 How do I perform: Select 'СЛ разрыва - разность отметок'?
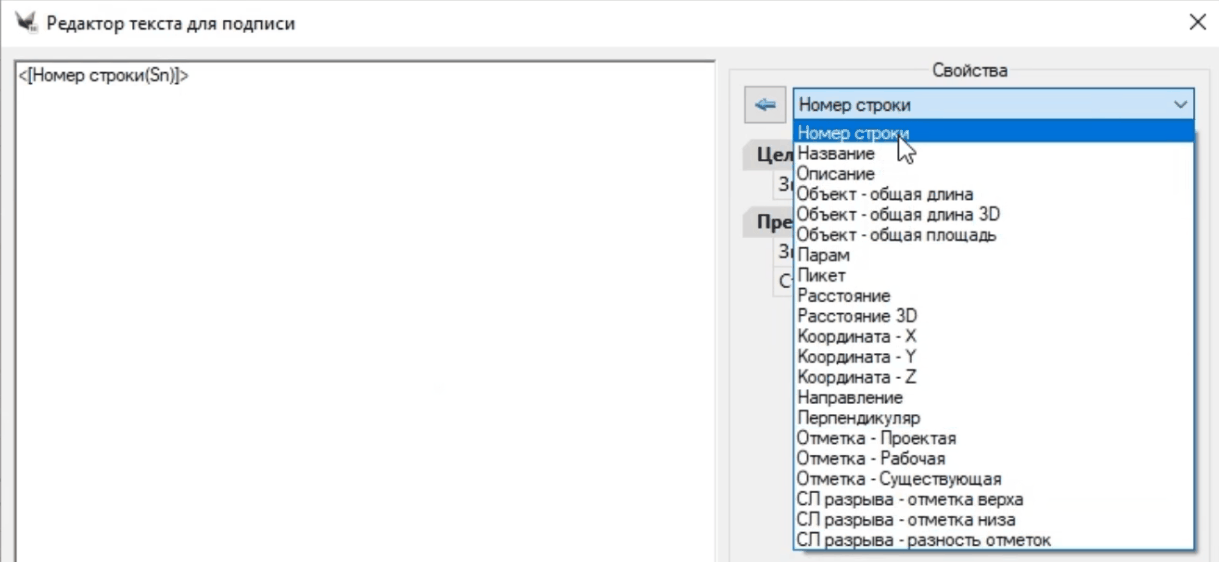pos(924,540)
